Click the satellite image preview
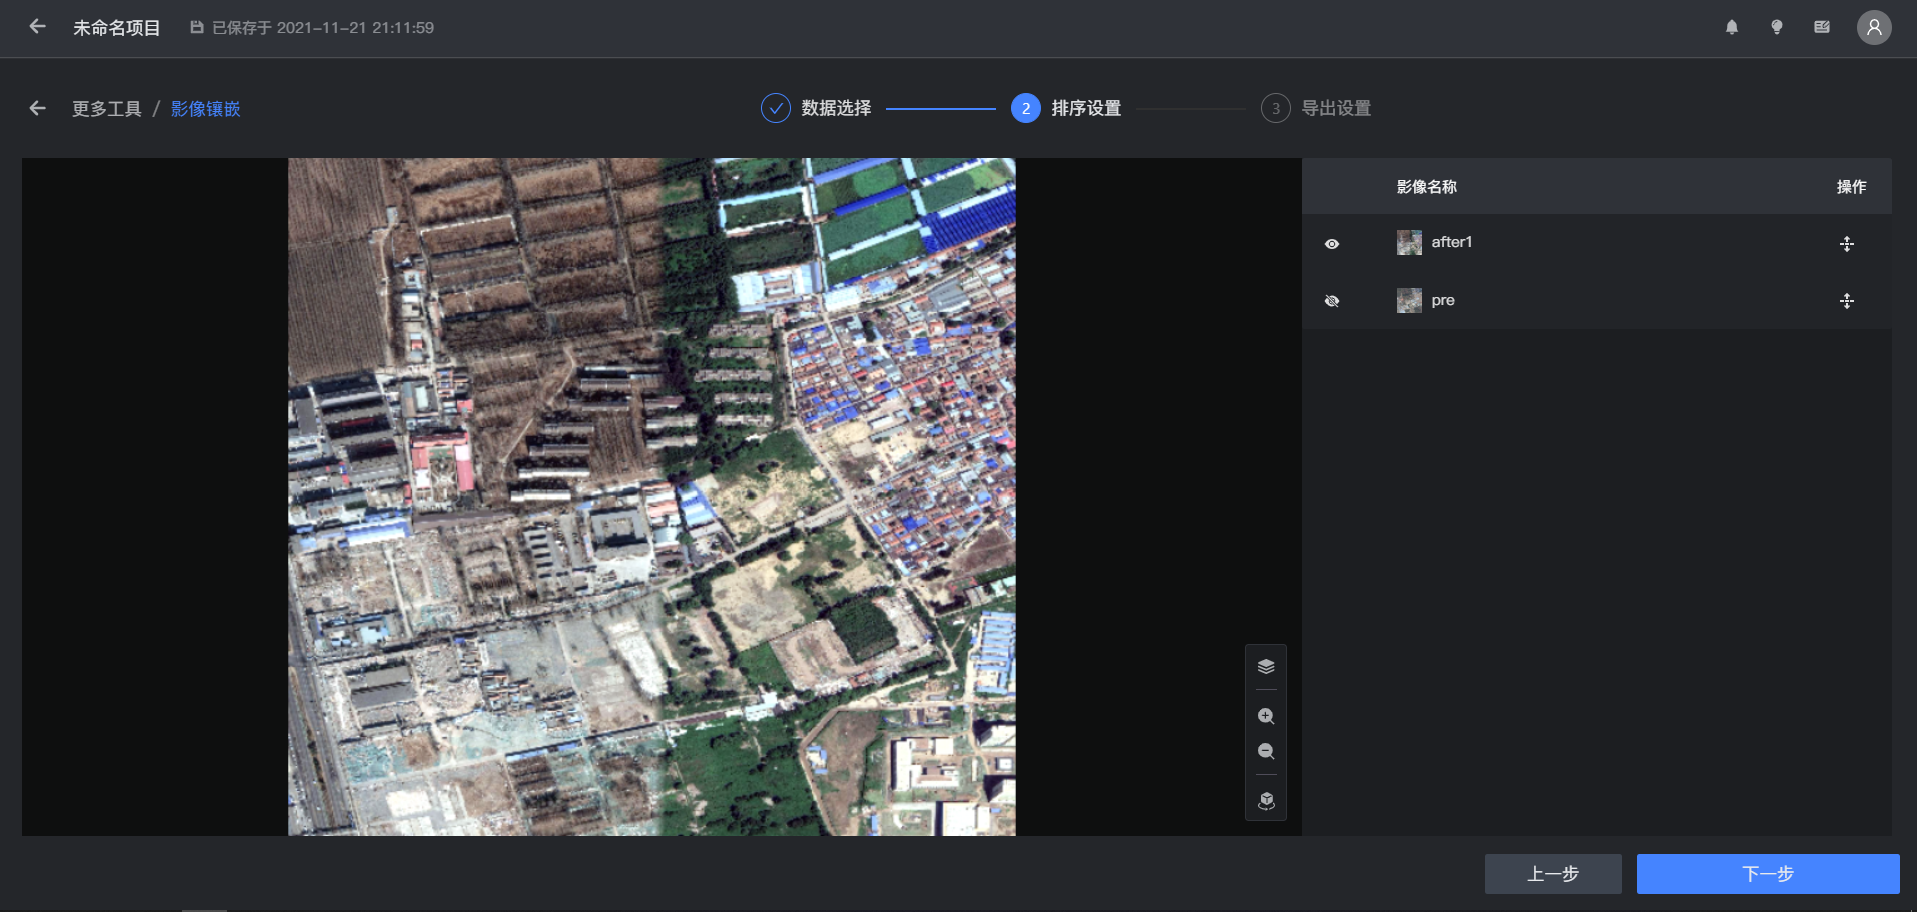 pyautogui.click(x=652, y=497)
